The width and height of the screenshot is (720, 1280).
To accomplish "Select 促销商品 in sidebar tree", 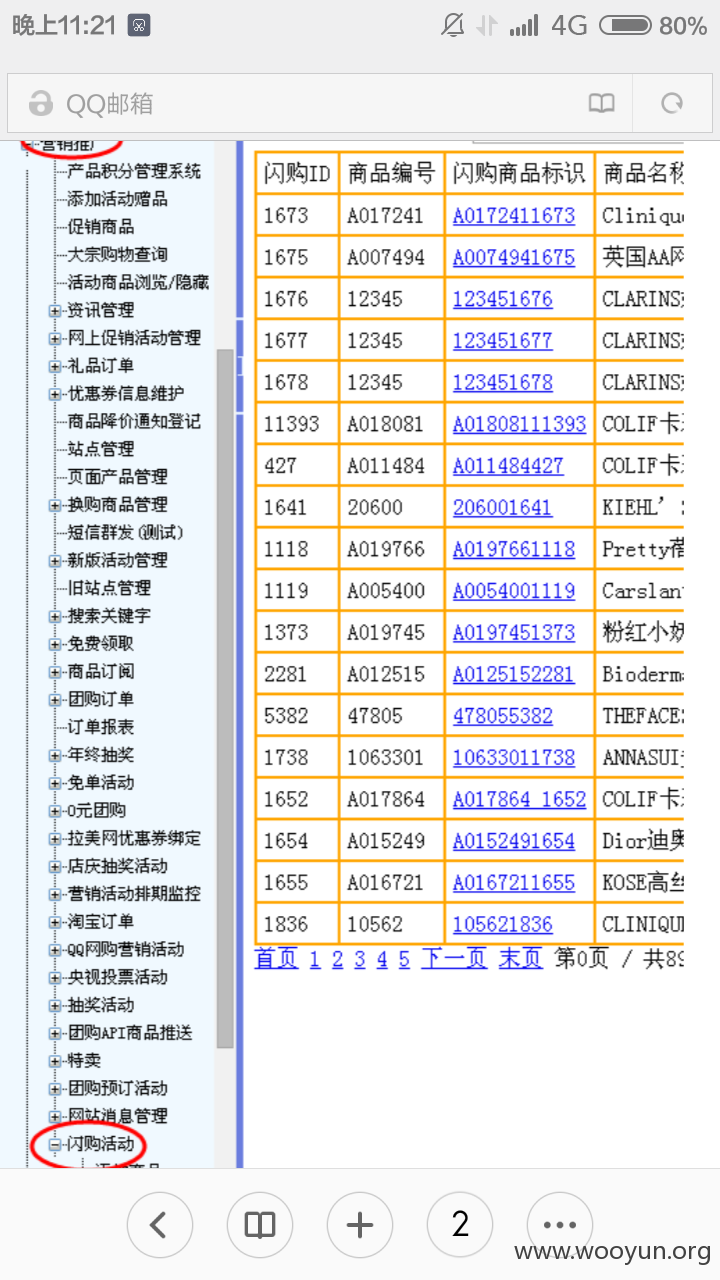I will point(100,227).
